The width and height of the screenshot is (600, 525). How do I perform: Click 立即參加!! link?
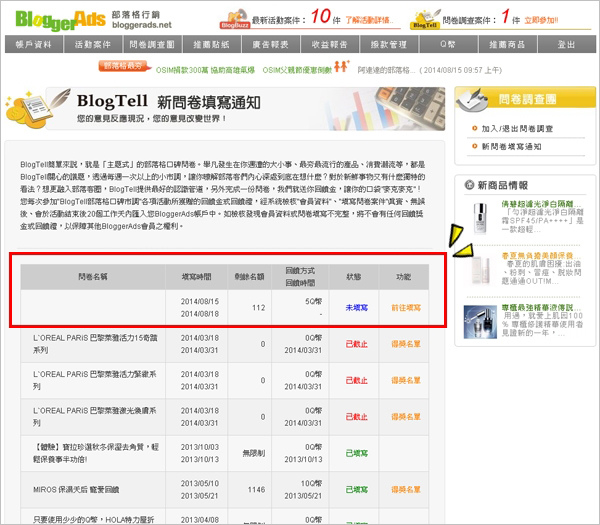click(541, 20)
